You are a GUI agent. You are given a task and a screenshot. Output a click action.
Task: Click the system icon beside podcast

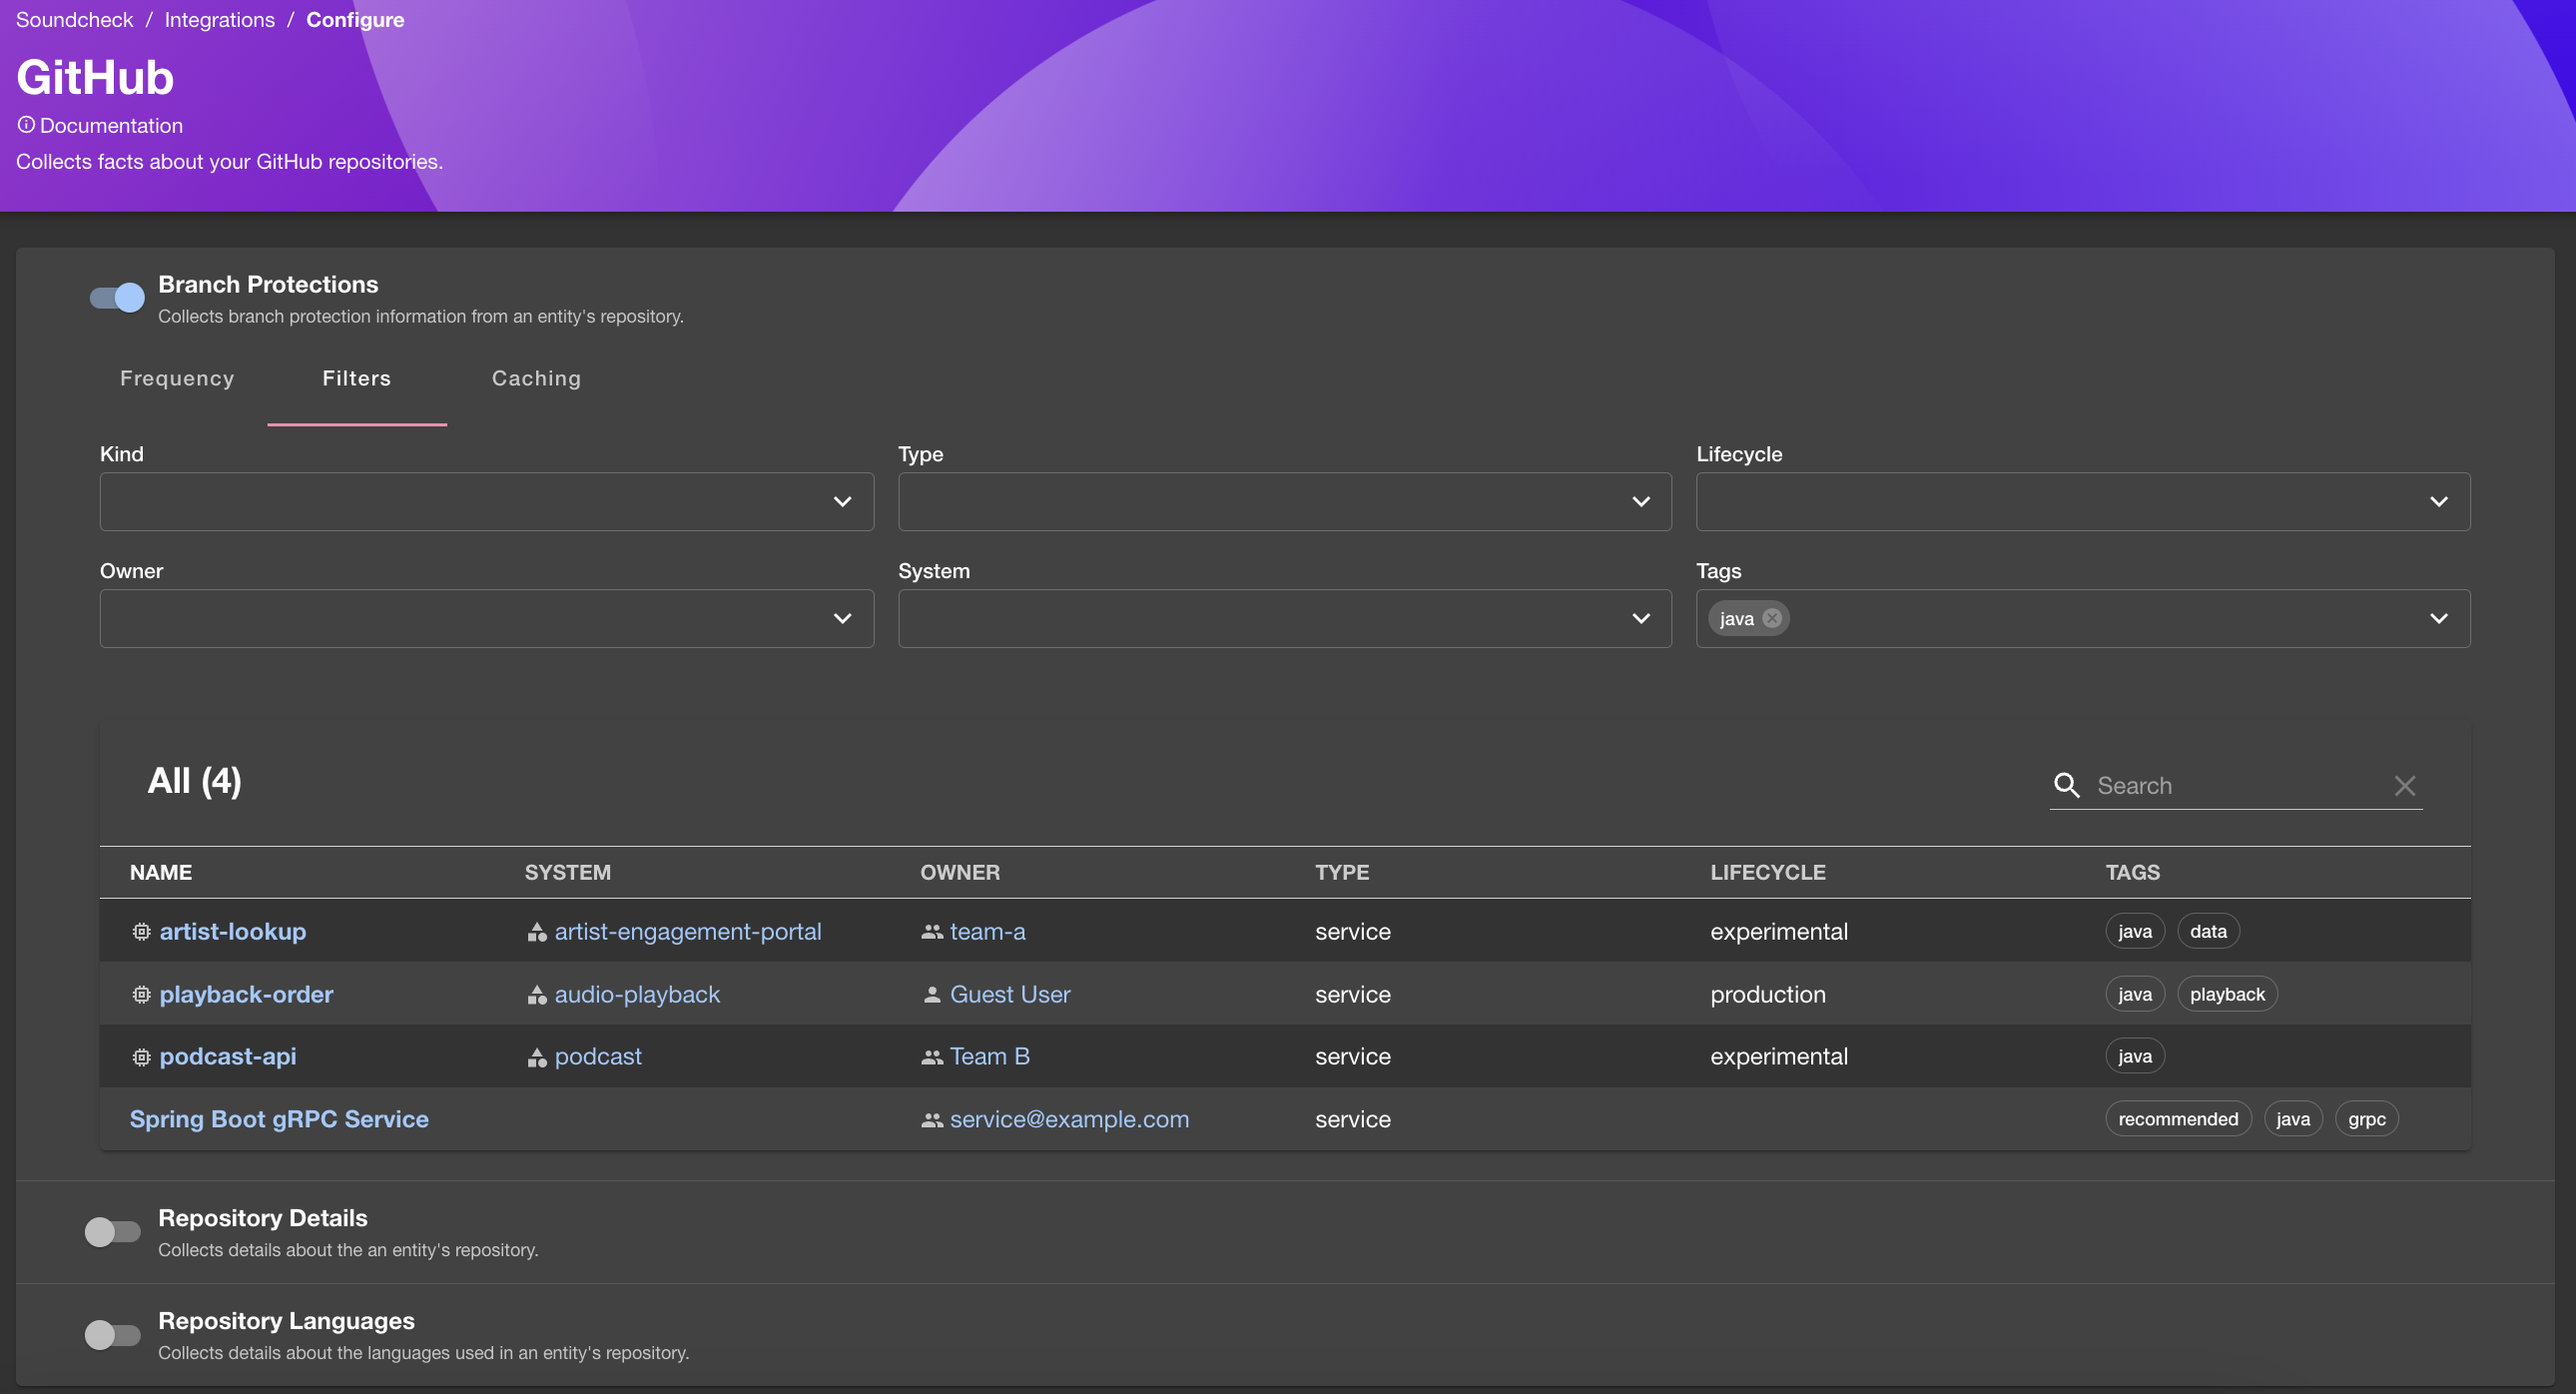[x=537, y=1057]
